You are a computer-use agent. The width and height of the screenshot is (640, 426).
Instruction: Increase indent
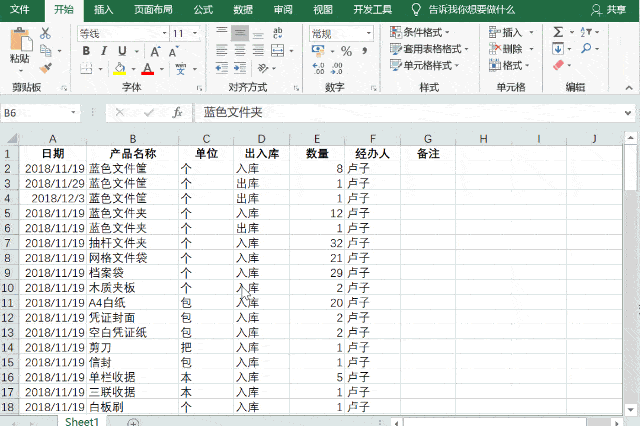[240, 68]
